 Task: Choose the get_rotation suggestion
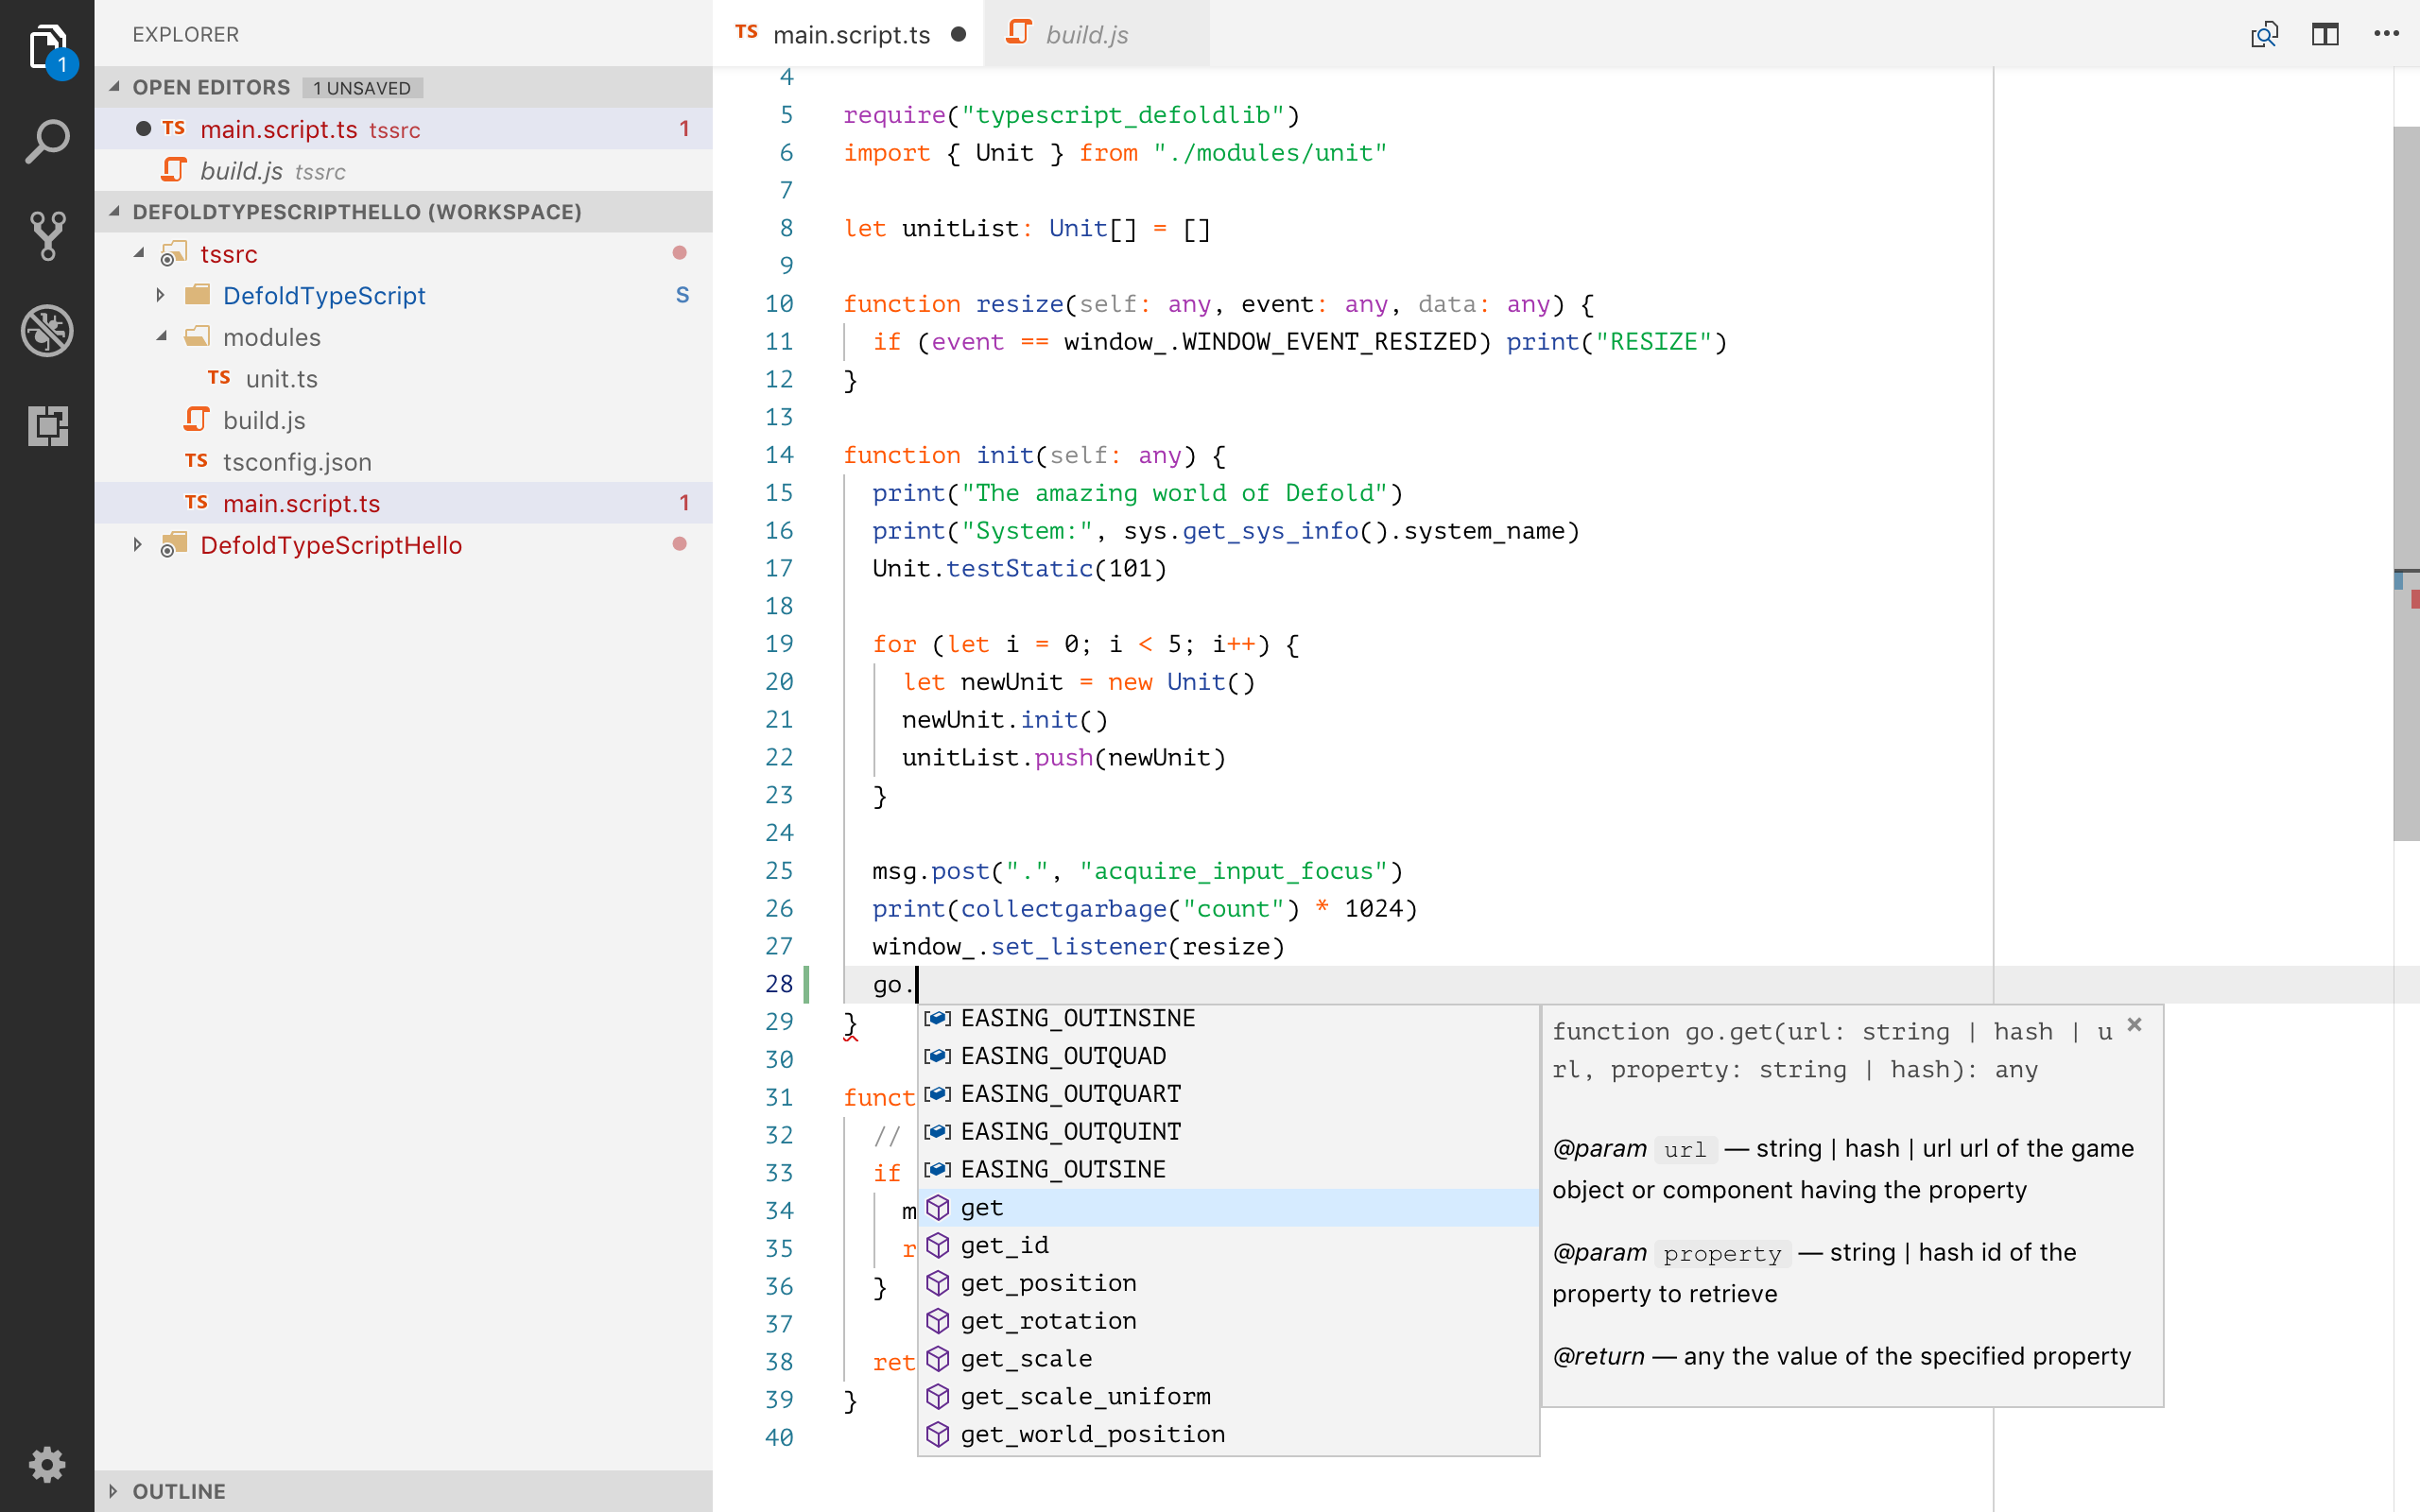pos(1228,1321)
